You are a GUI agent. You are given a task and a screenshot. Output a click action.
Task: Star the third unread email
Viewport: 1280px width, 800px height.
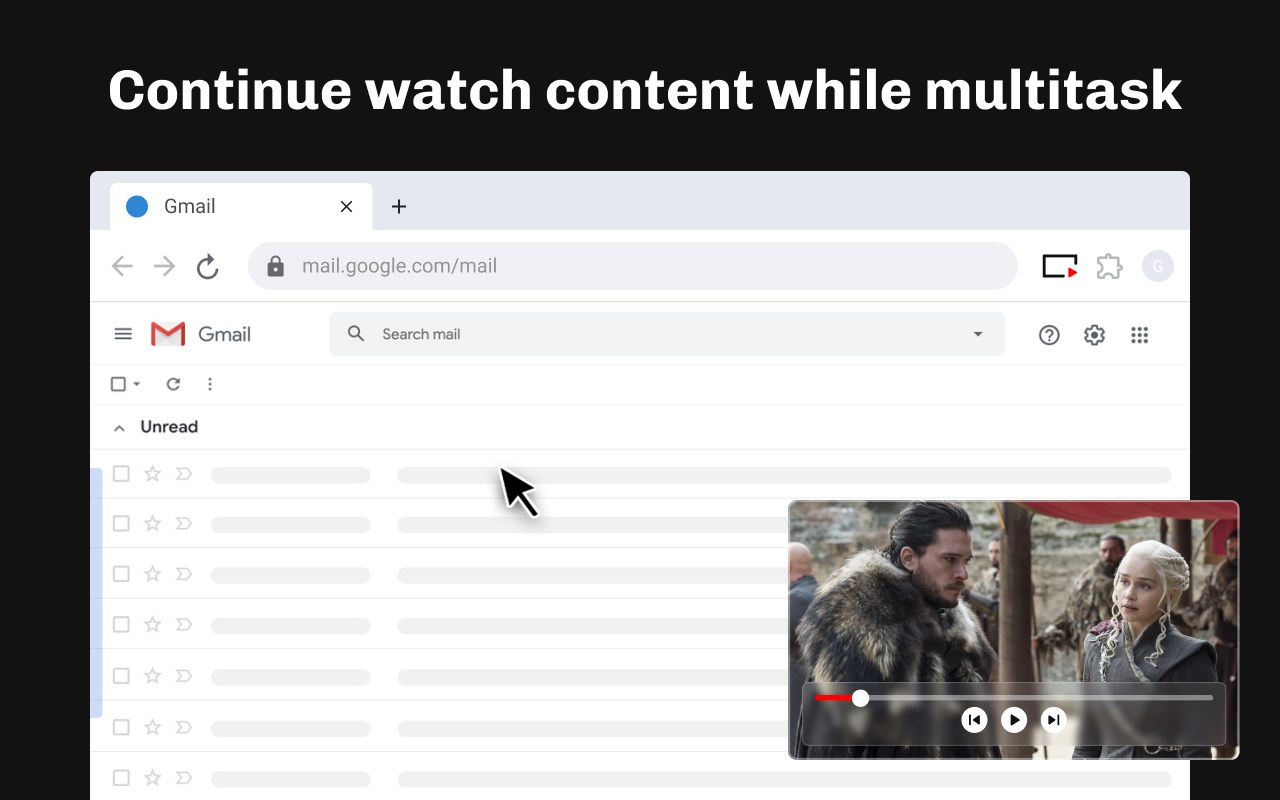coord(152,574)
